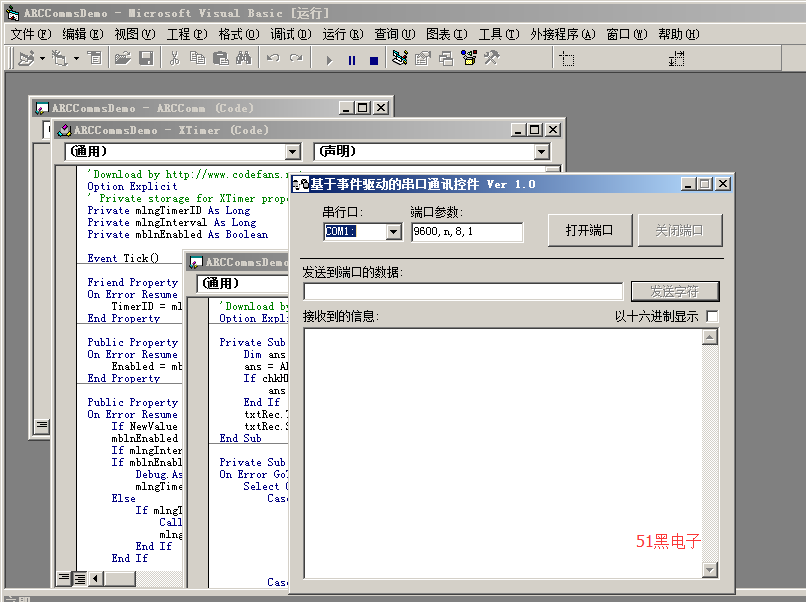Click the Redo toolbar icon
This screenshot has width=806, height=602.
[x=296, y=59]
